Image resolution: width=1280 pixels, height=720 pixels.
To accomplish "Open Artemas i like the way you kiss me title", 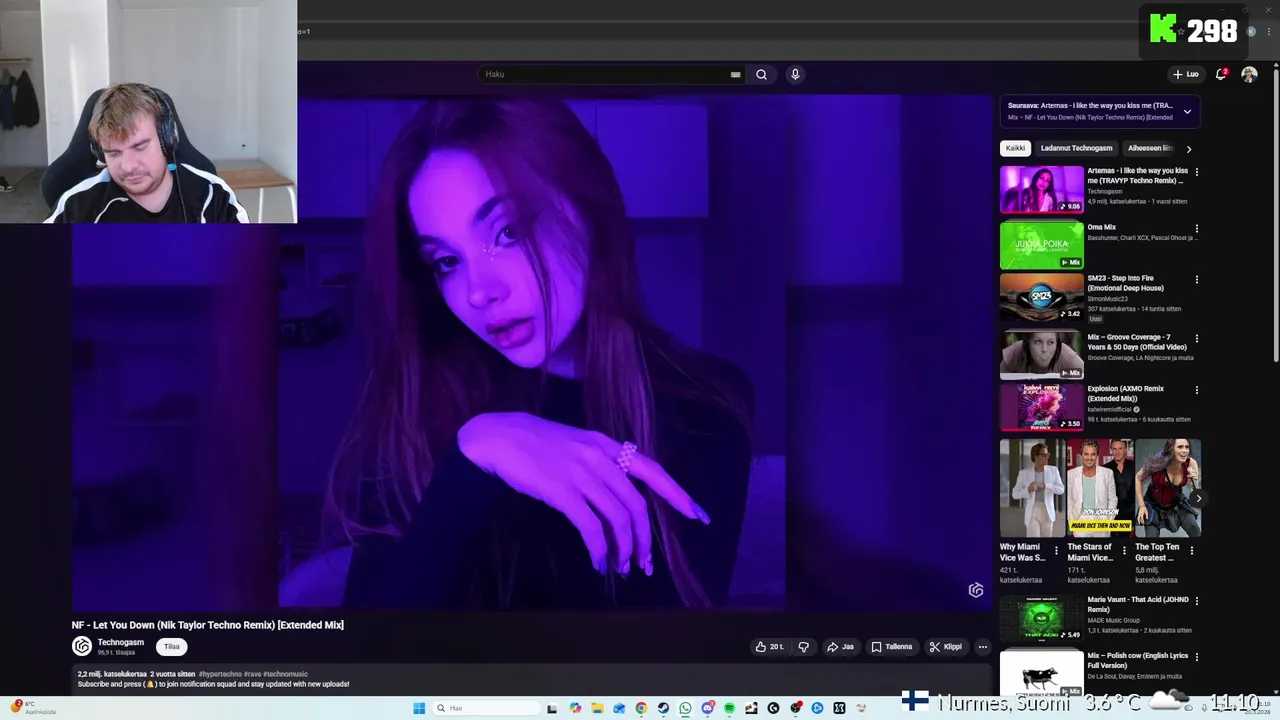I will [x=1137, y=175].
